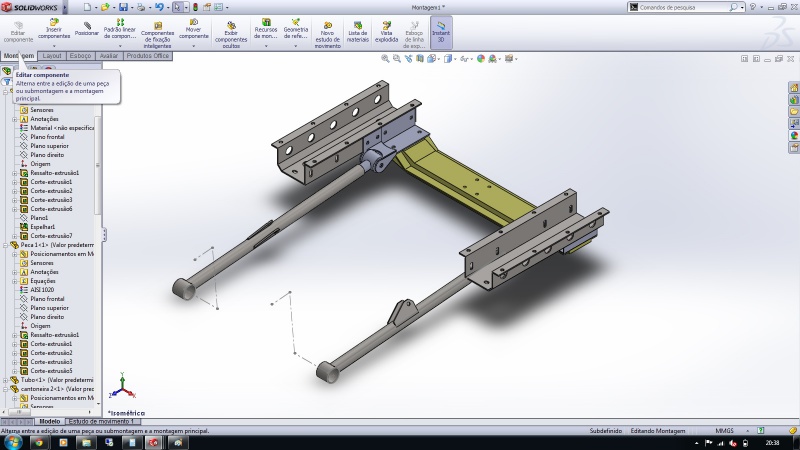Open Lista de materiais

coord(358,32)
